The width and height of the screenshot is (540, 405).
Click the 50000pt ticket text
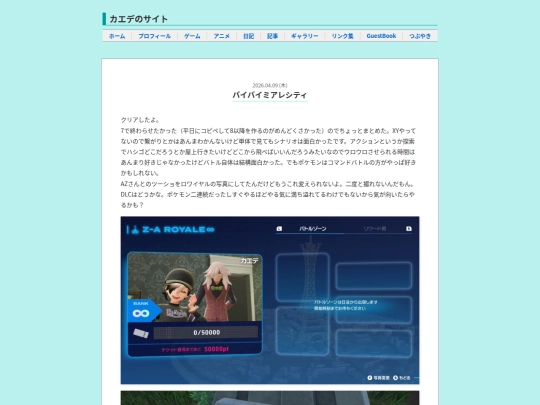click(216, 349)
